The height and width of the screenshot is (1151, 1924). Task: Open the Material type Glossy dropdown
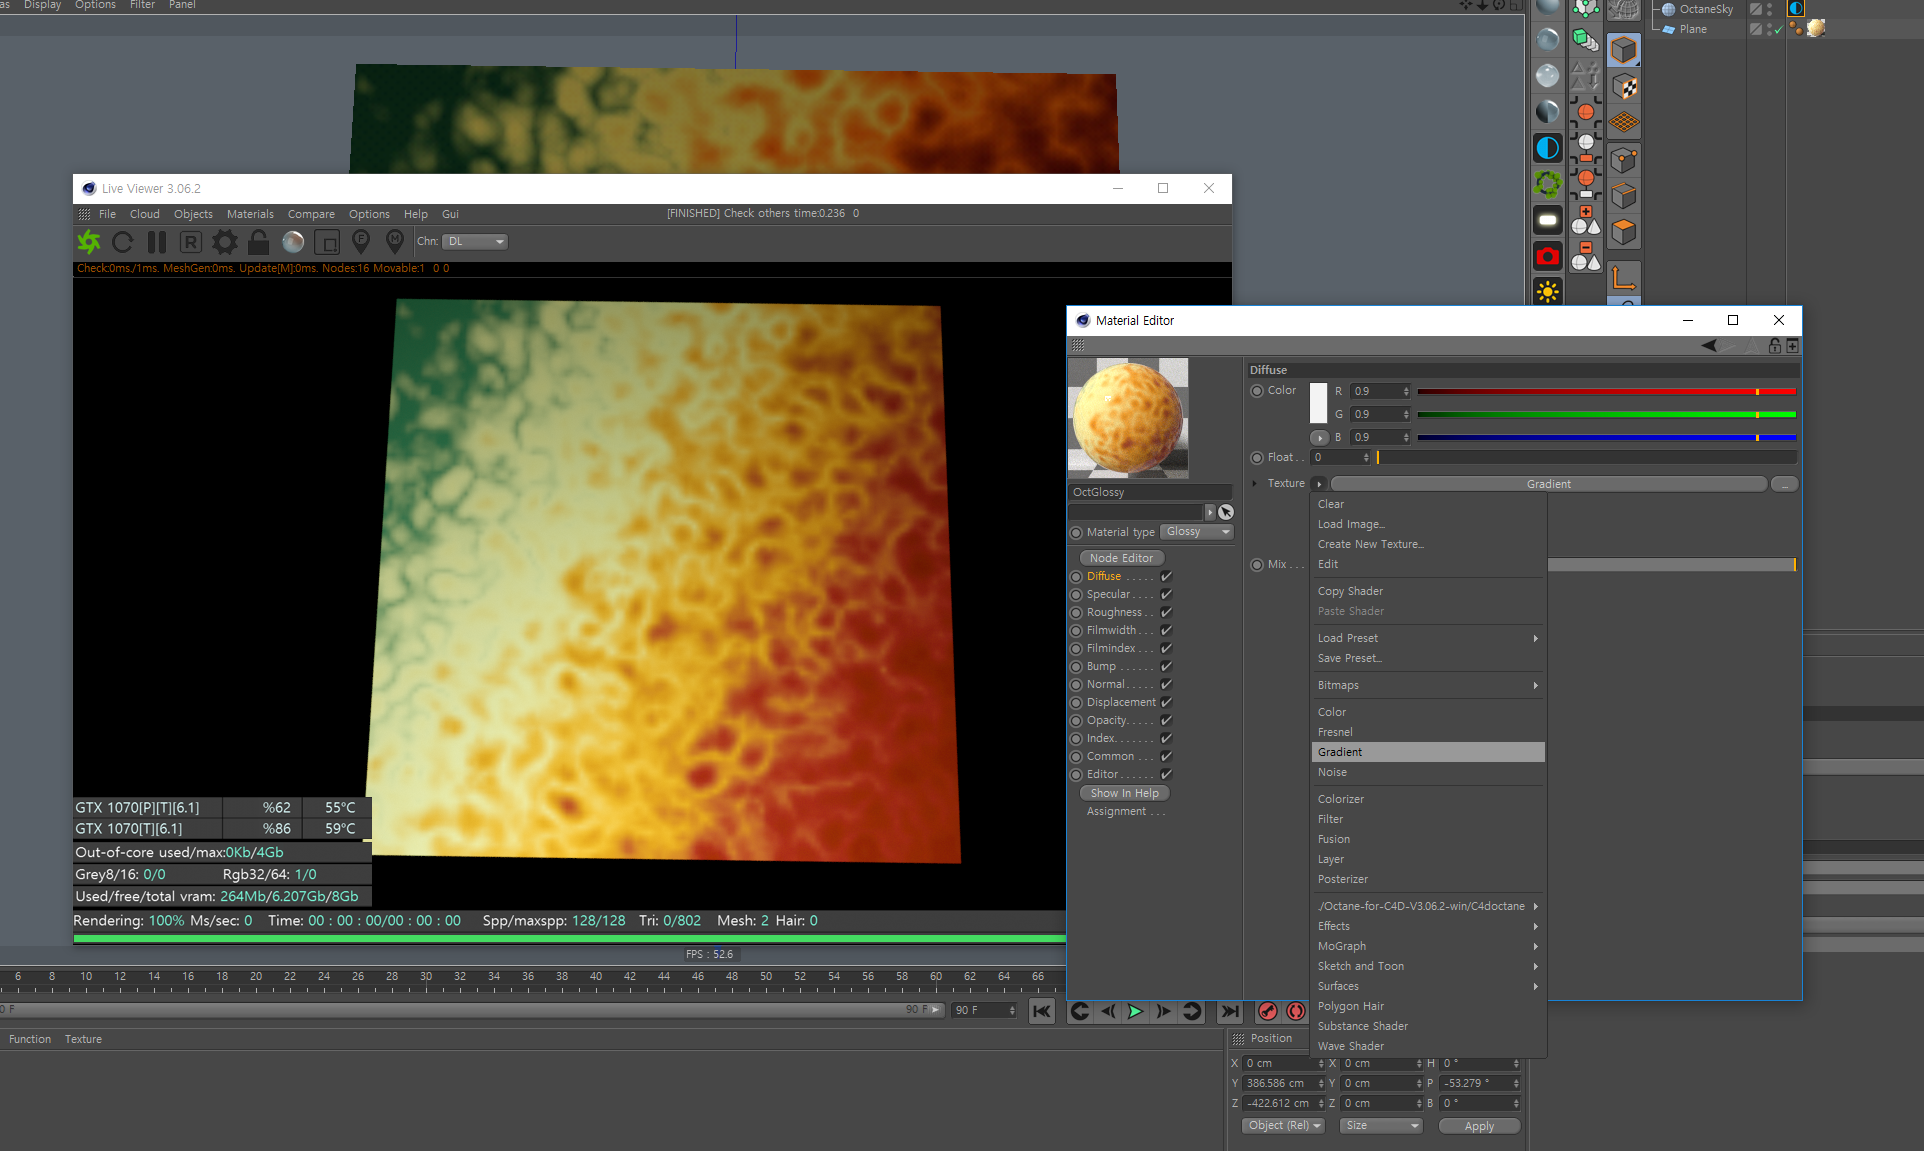click(1197, 532)
